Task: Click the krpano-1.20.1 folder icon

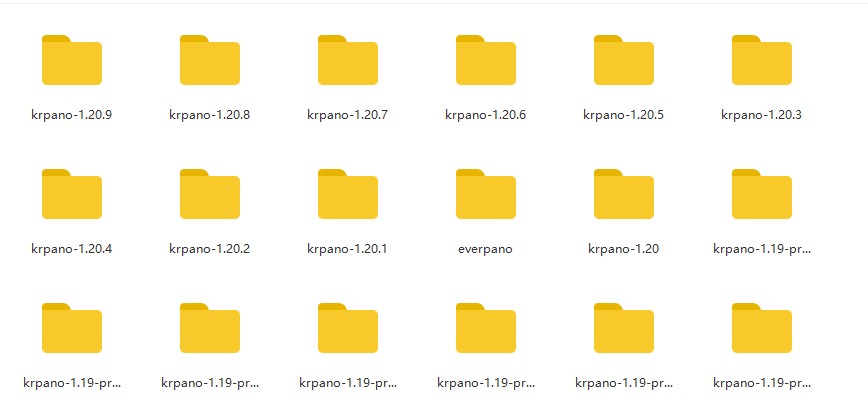Action: (347, 194)
